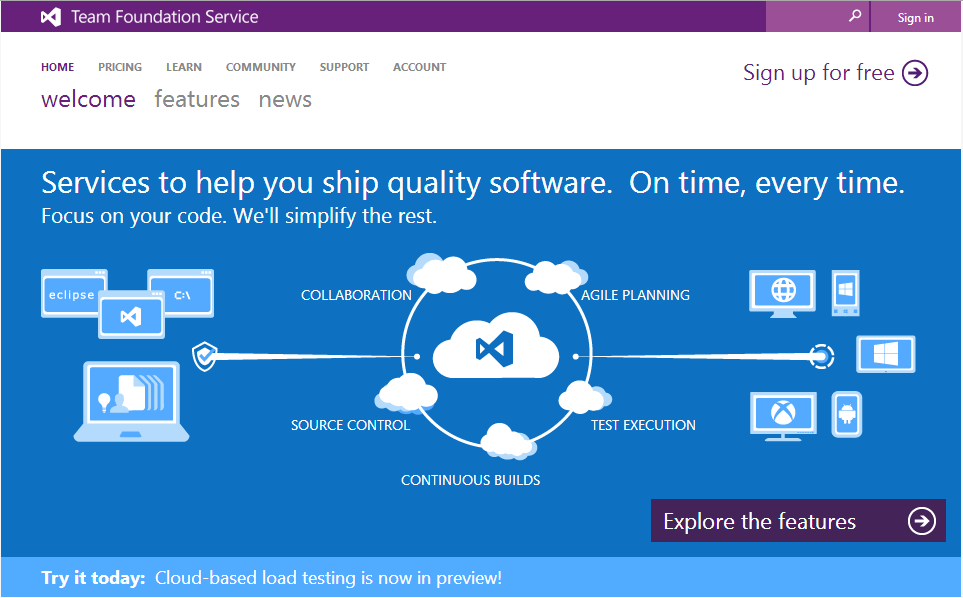Switch to the features tab
This screenshot has height=598, width=963.
pyautogui.click(x=197, y=99)
